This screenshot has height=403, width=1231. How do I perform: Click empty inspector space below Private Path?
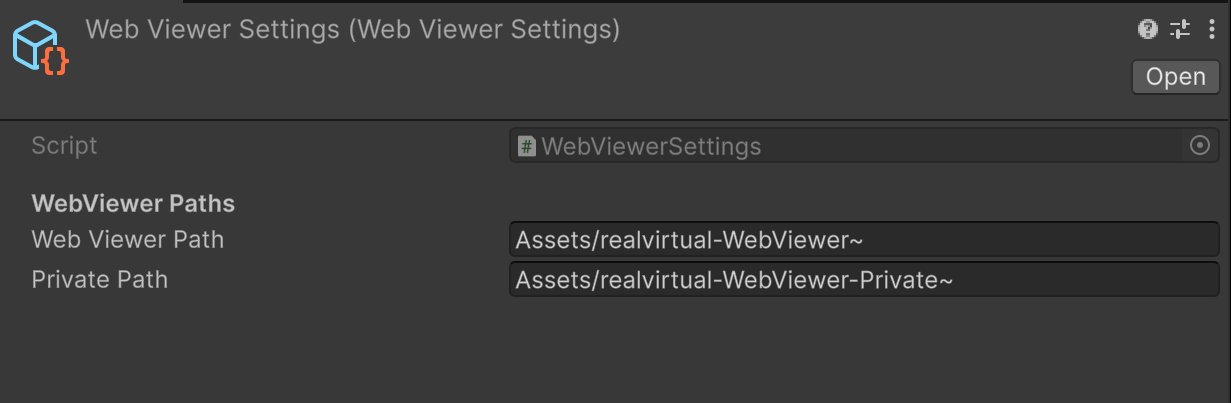click(x=600, y=350)
